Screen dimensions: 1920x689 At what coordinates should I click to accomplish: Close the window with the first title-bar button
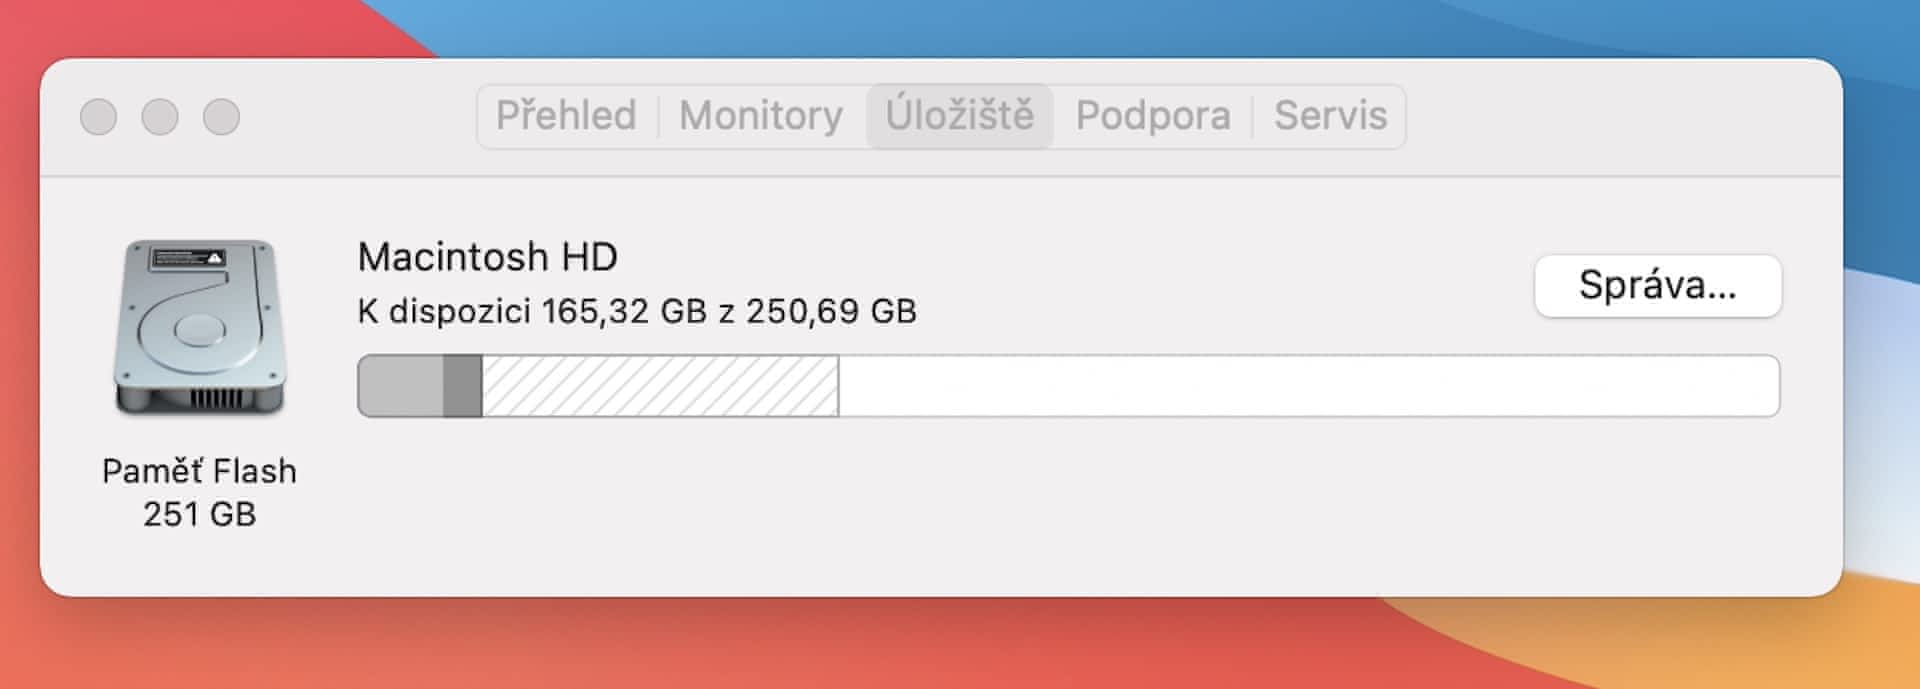pos(98,117)
